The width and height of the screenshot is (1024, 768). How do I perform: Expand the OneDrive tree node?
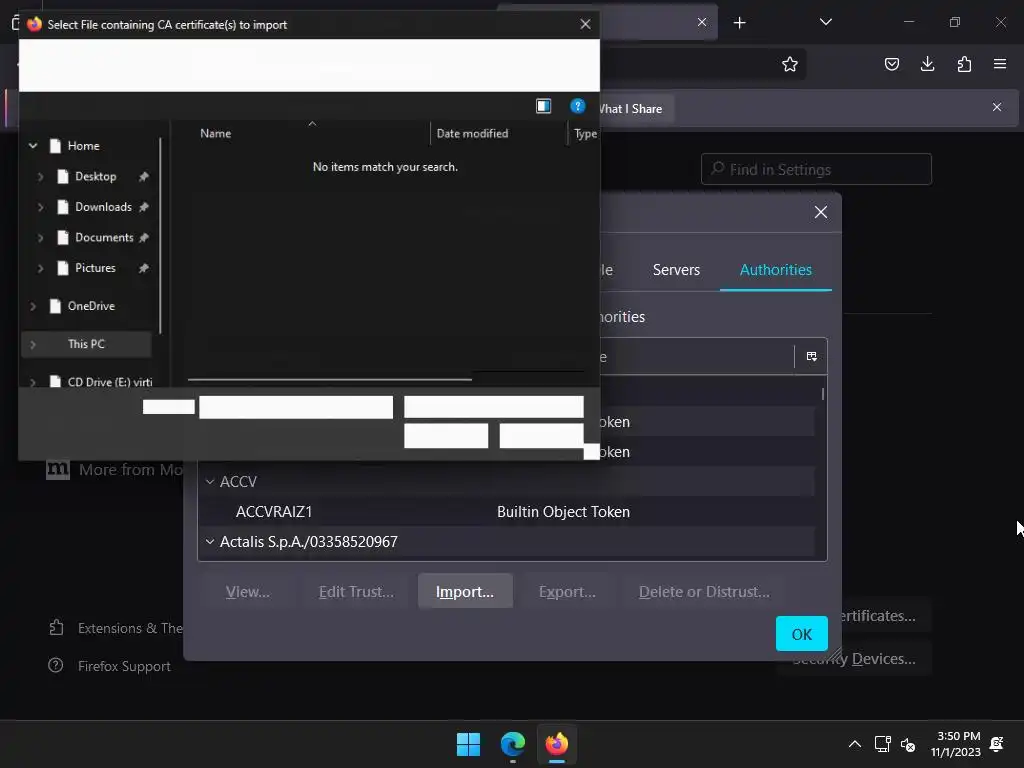click(33, 306)
